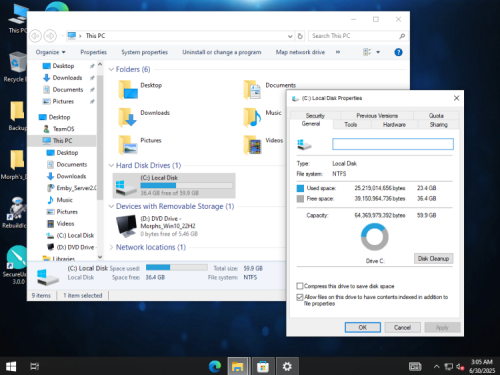
Task: Collapse the Folders (6) group
Action: point(111,69)
